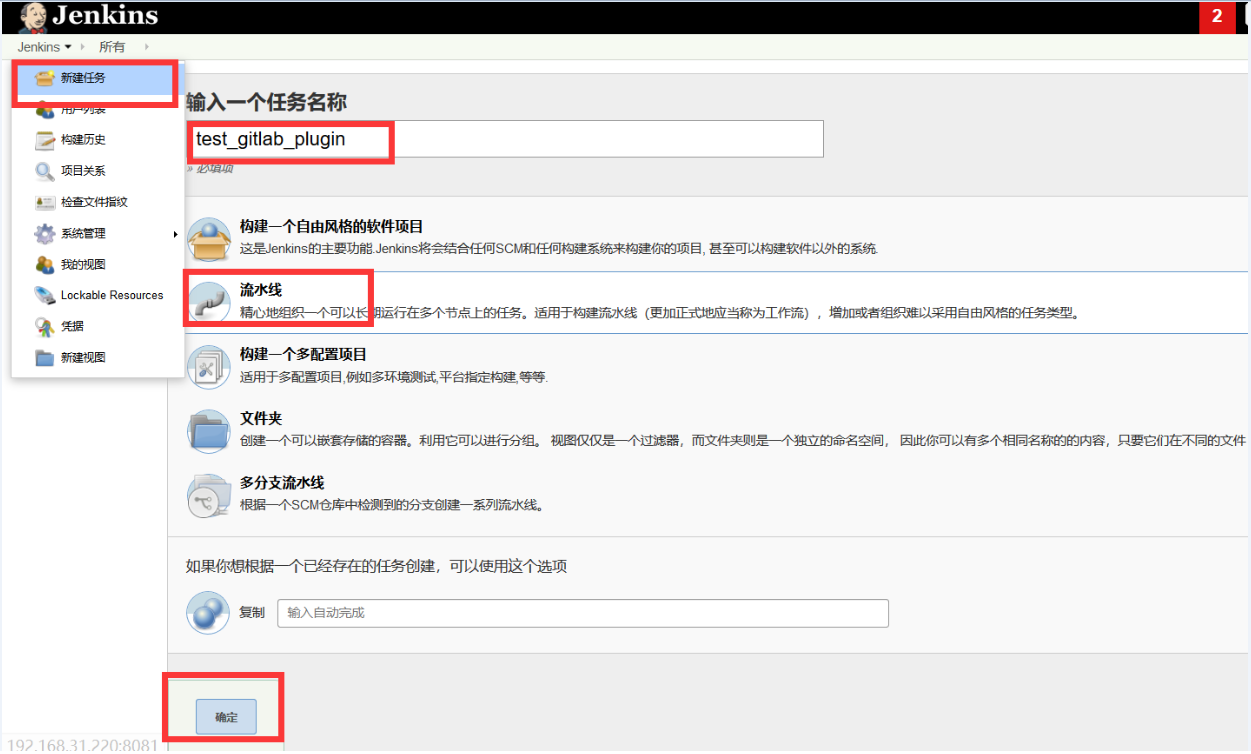Click the 新建任务 folder icon
Screen dimensions: 1251x754
44,78
